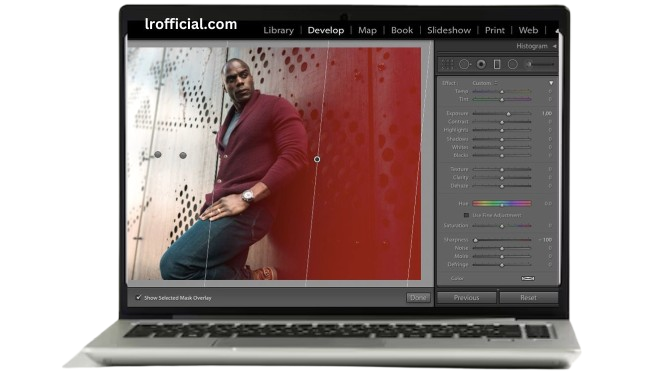Click the Effect label text
Image resolution: width=670 pixels, height=372 pixels.
tap(449, 83)
